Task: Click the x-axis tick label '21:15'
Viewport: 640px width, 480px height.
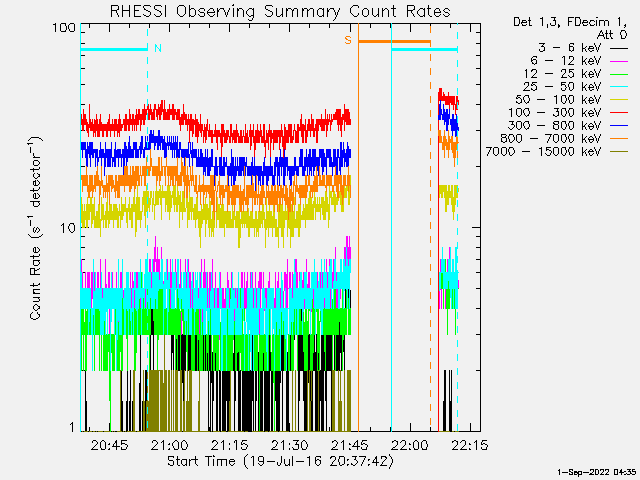Action: tap(229, 445)
